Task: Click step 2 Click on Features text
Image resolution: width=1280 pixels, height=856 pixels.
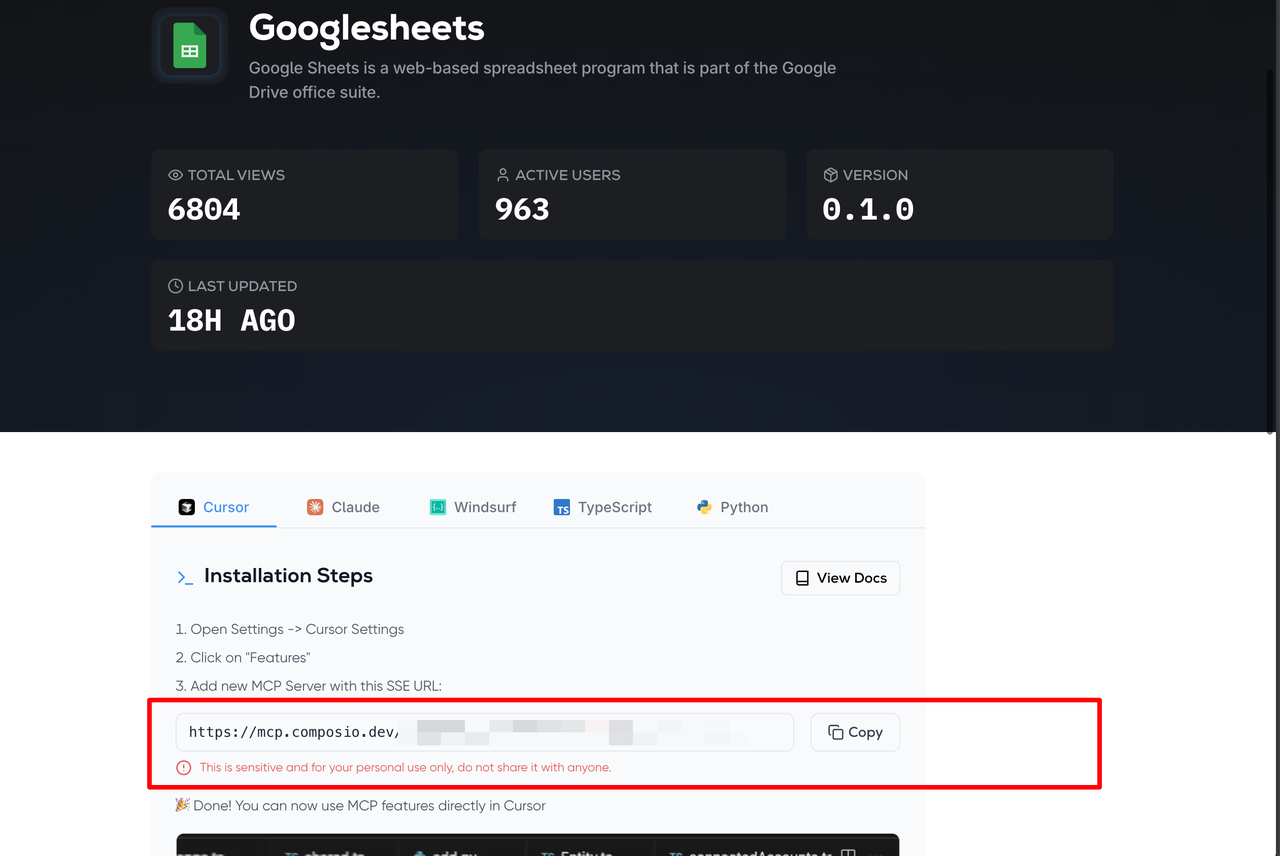Action: click(243, 657)
